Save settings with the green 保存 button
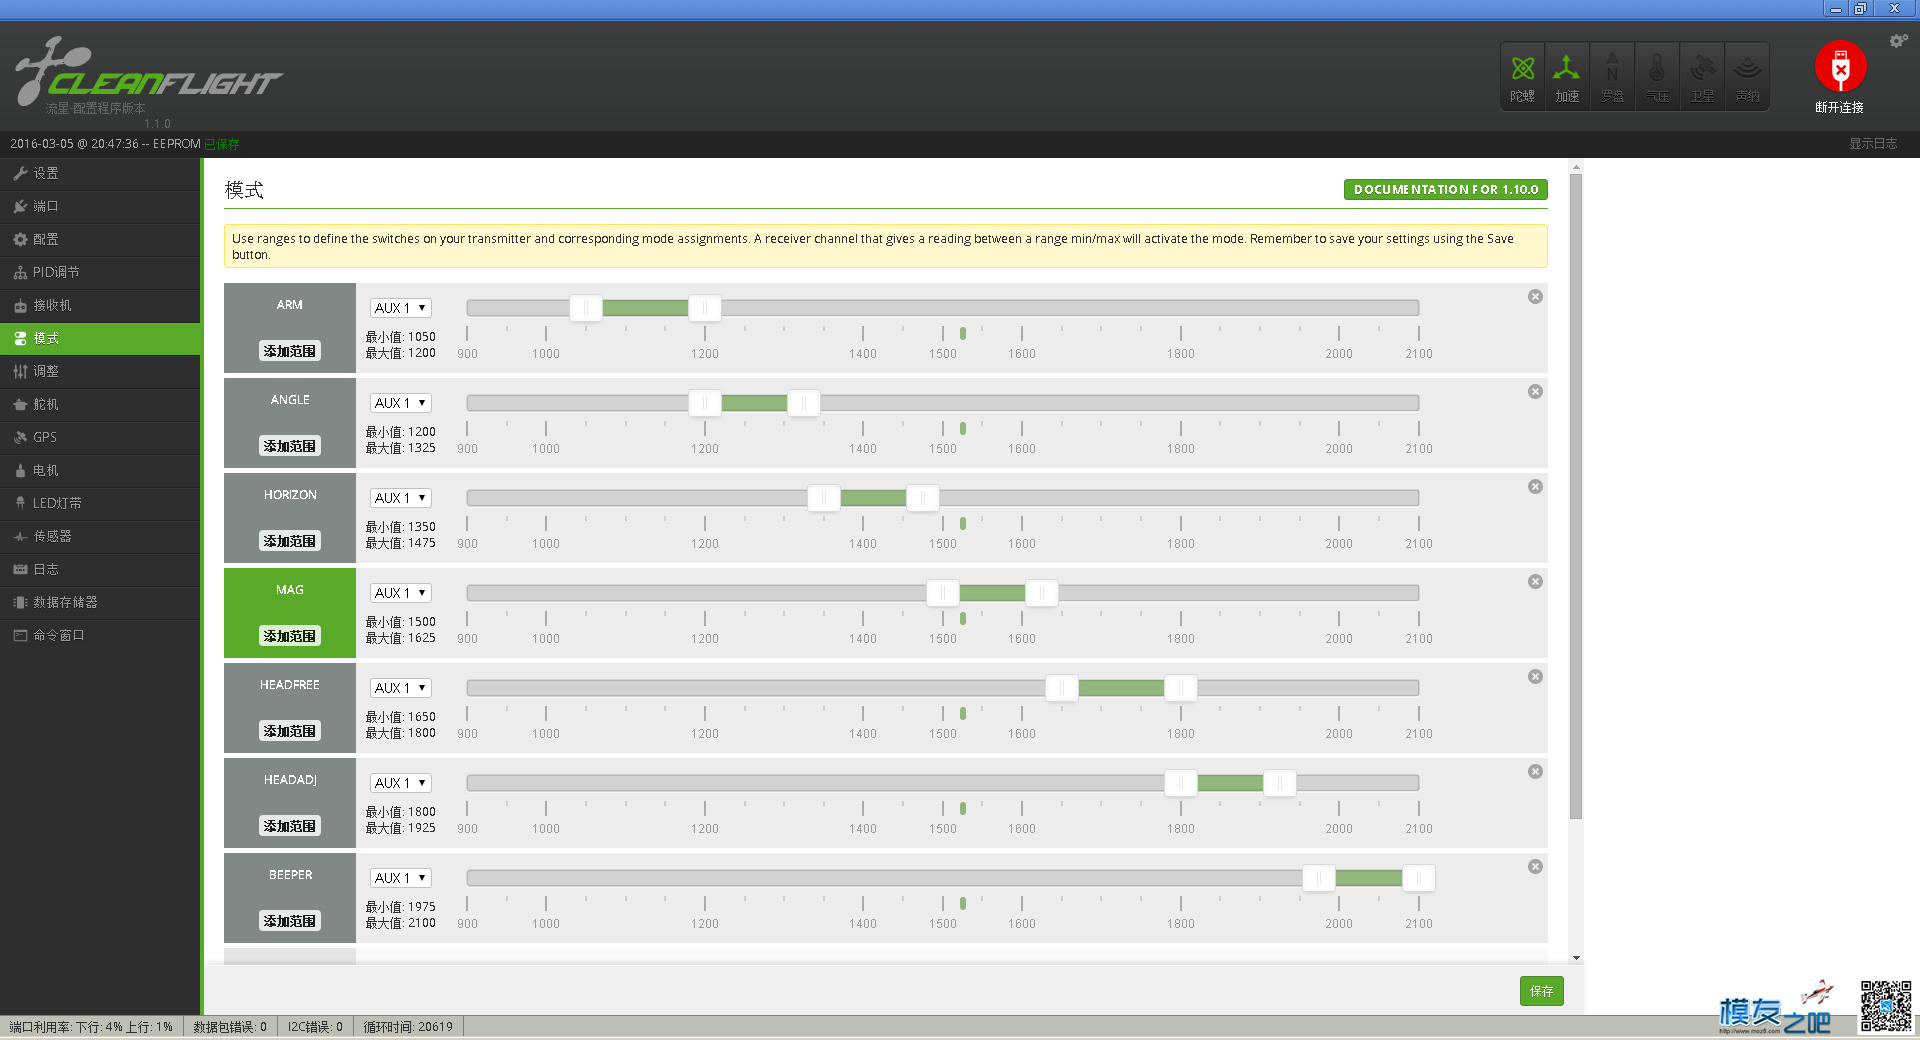The height and width of the screenshot is (1040, 1920). point(1541,991)
